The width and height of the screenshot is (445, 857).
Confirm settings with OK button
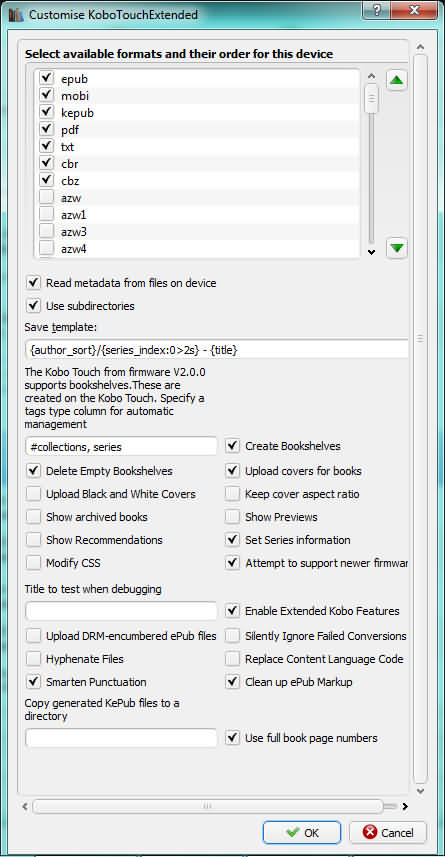pos(302,832)
